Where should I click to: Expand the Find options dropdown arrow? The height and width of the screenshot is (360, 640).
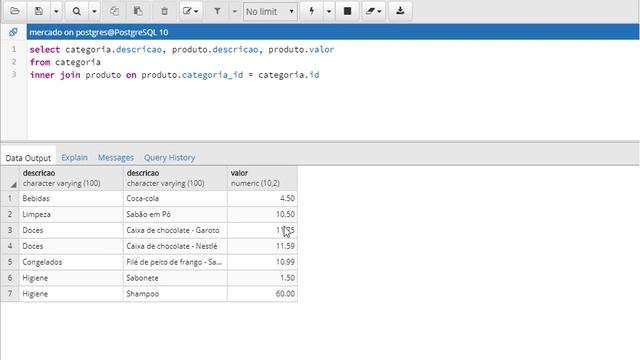[x=94, y=11]
